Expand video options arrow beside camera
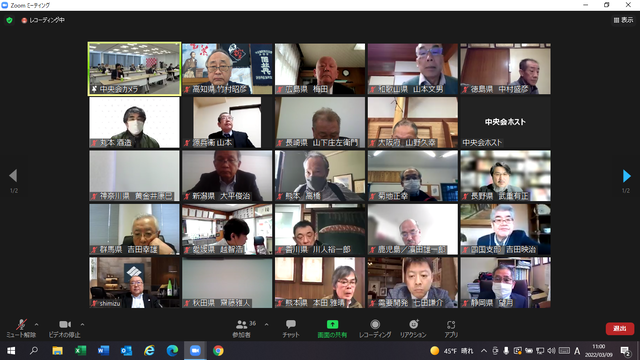This screenshot has width=640, height=360. coord(82,324)
